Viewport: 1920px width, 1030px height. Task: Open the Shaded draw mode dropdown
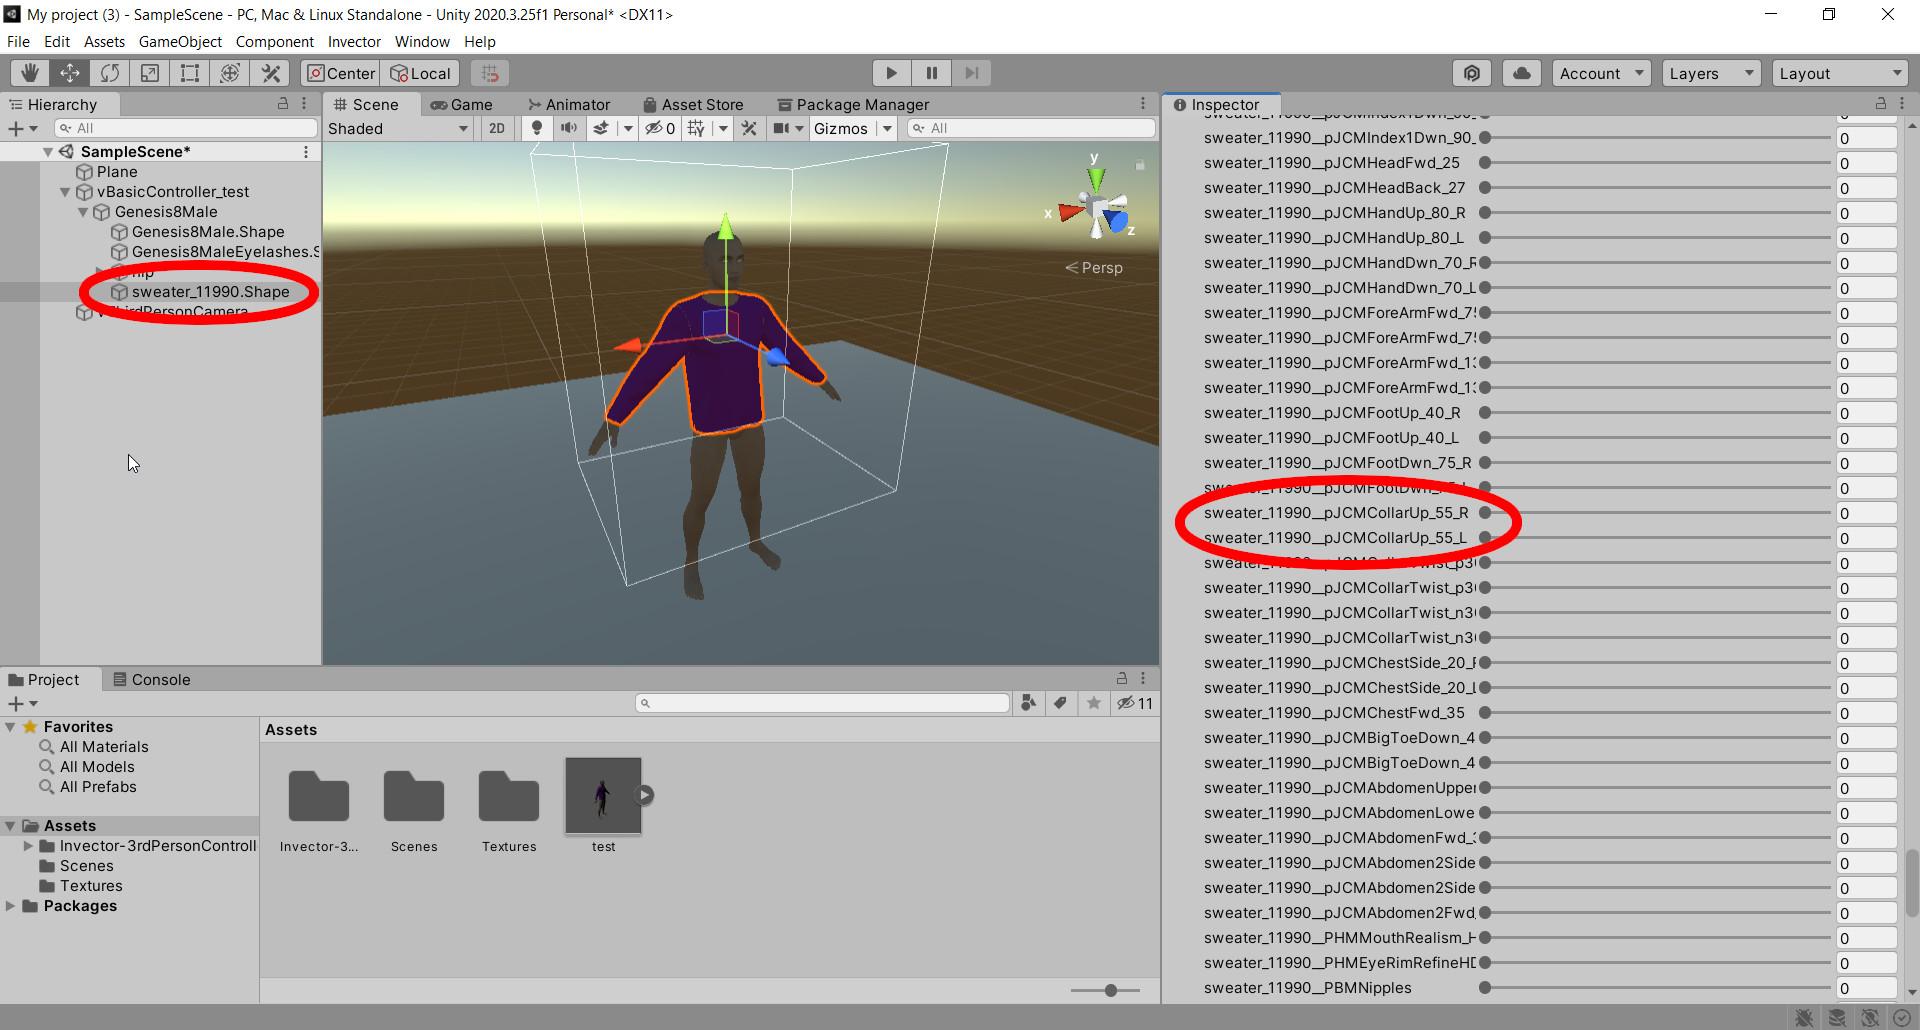pyautogui.click(x=398, y=128)
